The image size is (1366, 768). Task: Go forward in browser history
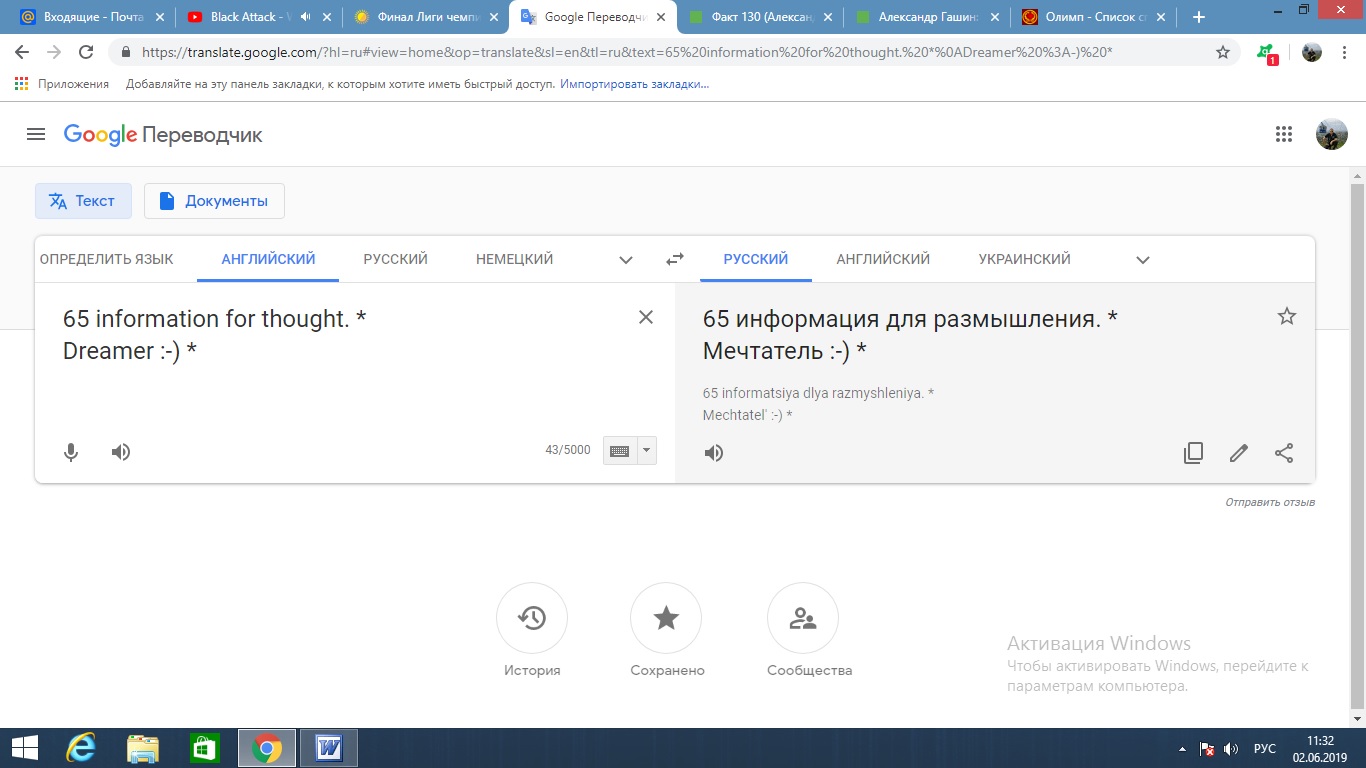(54, 52)
